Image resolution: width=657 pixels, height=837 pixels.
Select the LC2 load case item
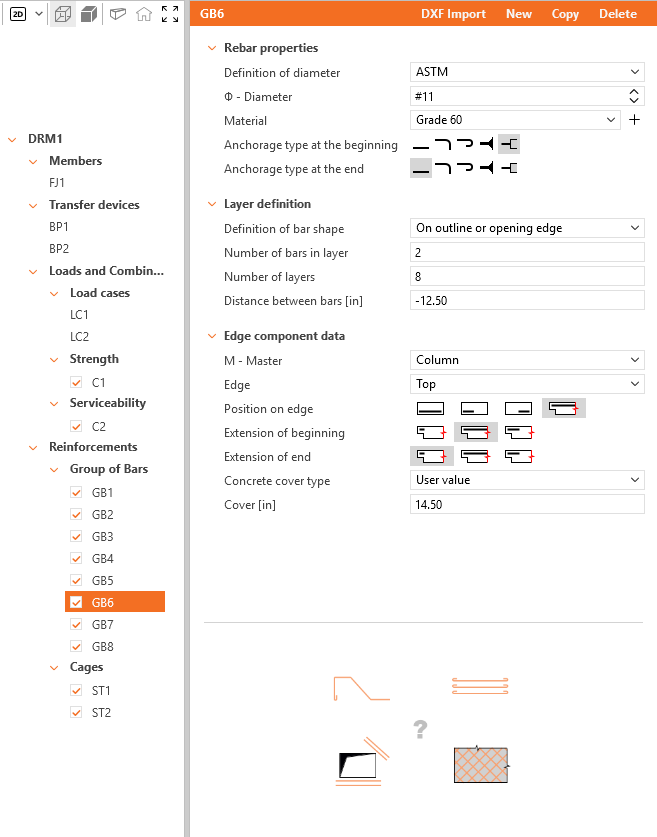[79, 337]
